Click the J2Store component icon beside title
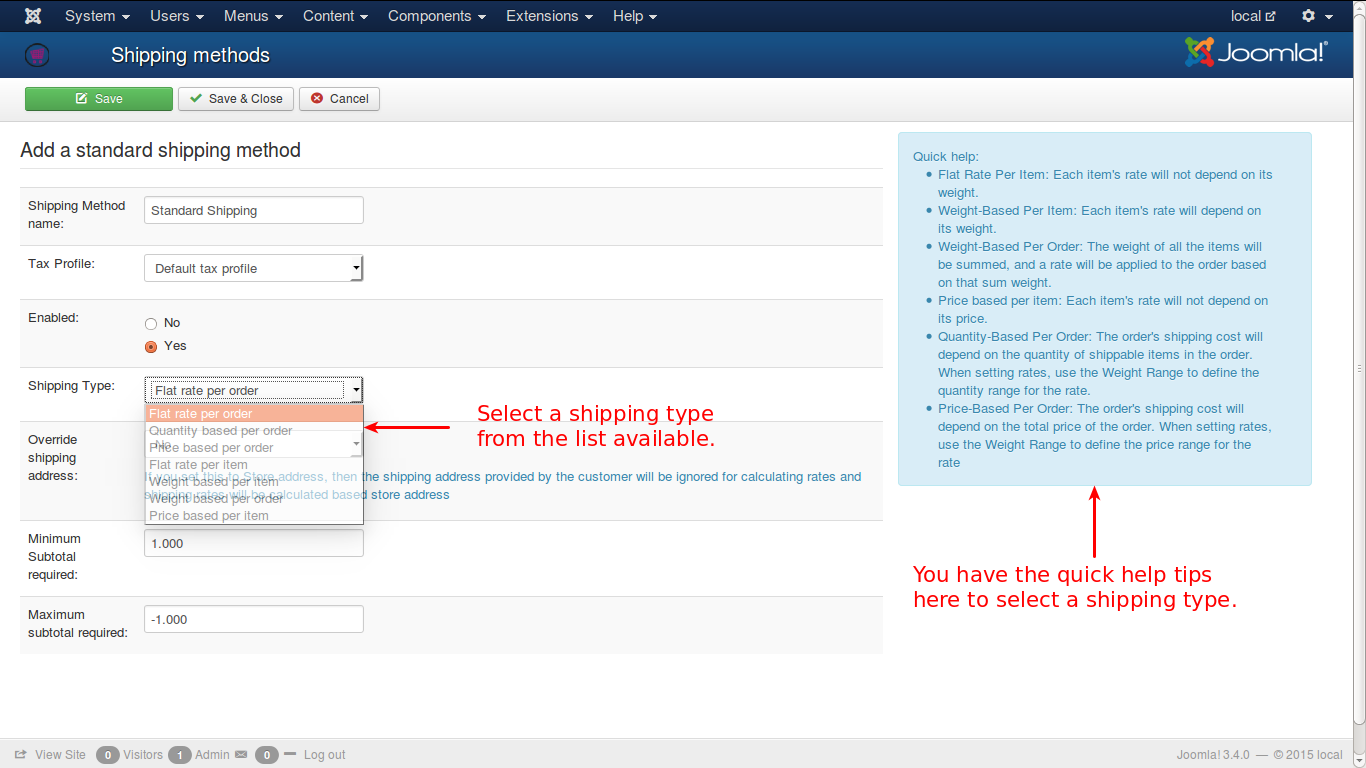The image size is (1366, 768). [37, 55]
